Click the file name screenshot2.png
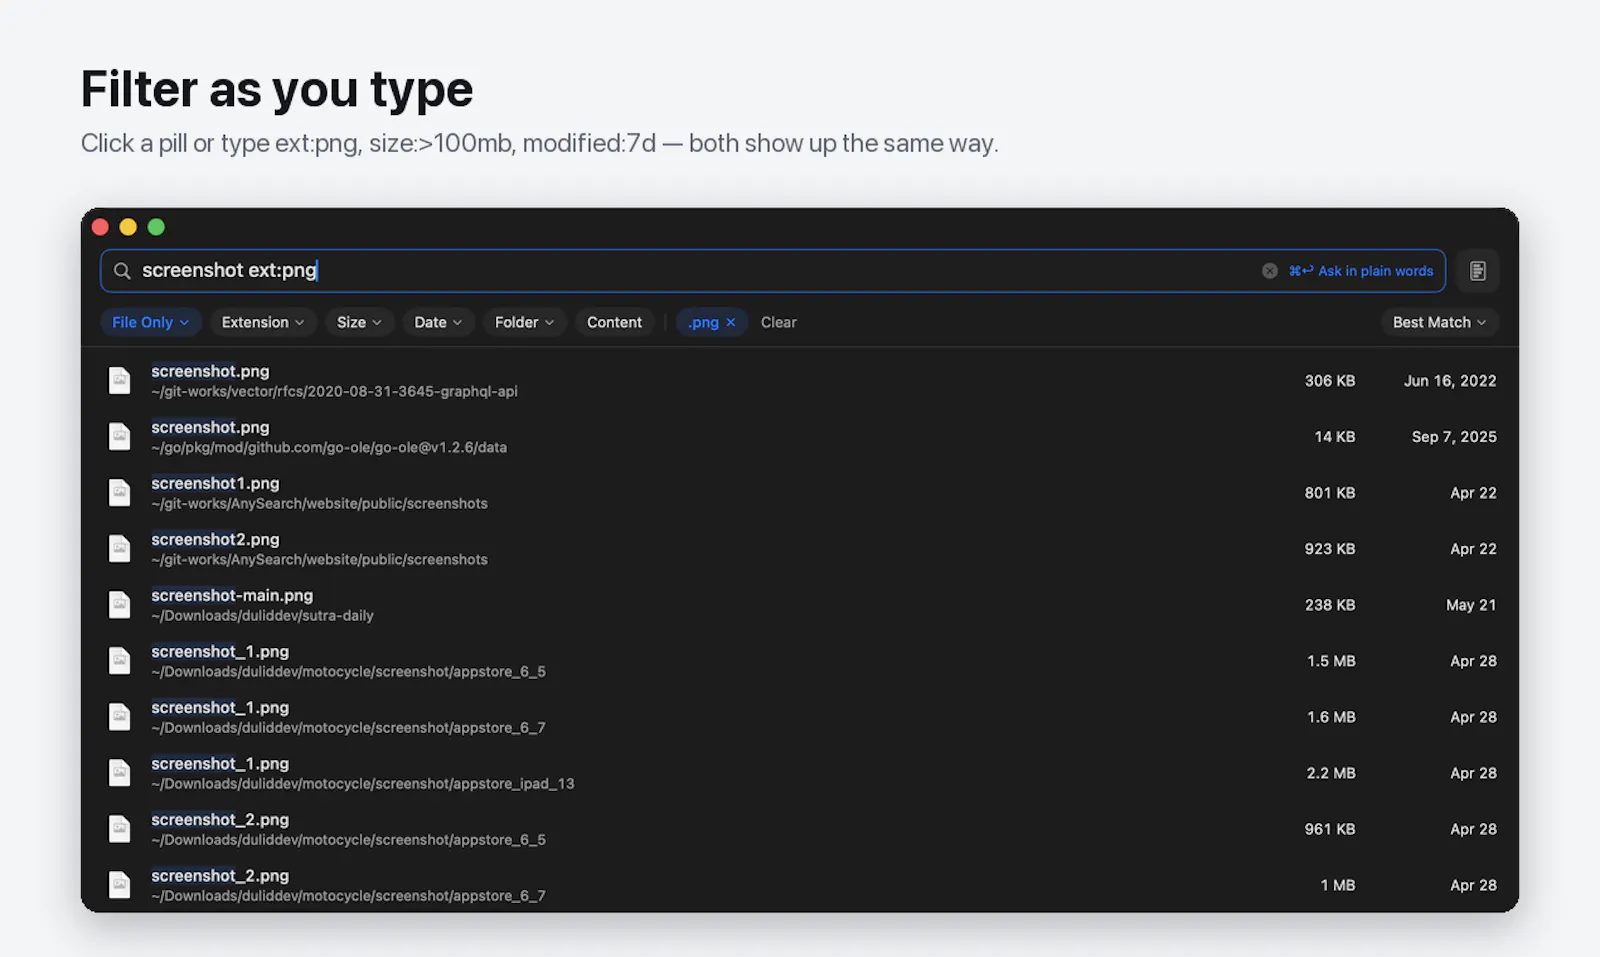This screenshot has height=957, width=1600. [x=215, y=539]
